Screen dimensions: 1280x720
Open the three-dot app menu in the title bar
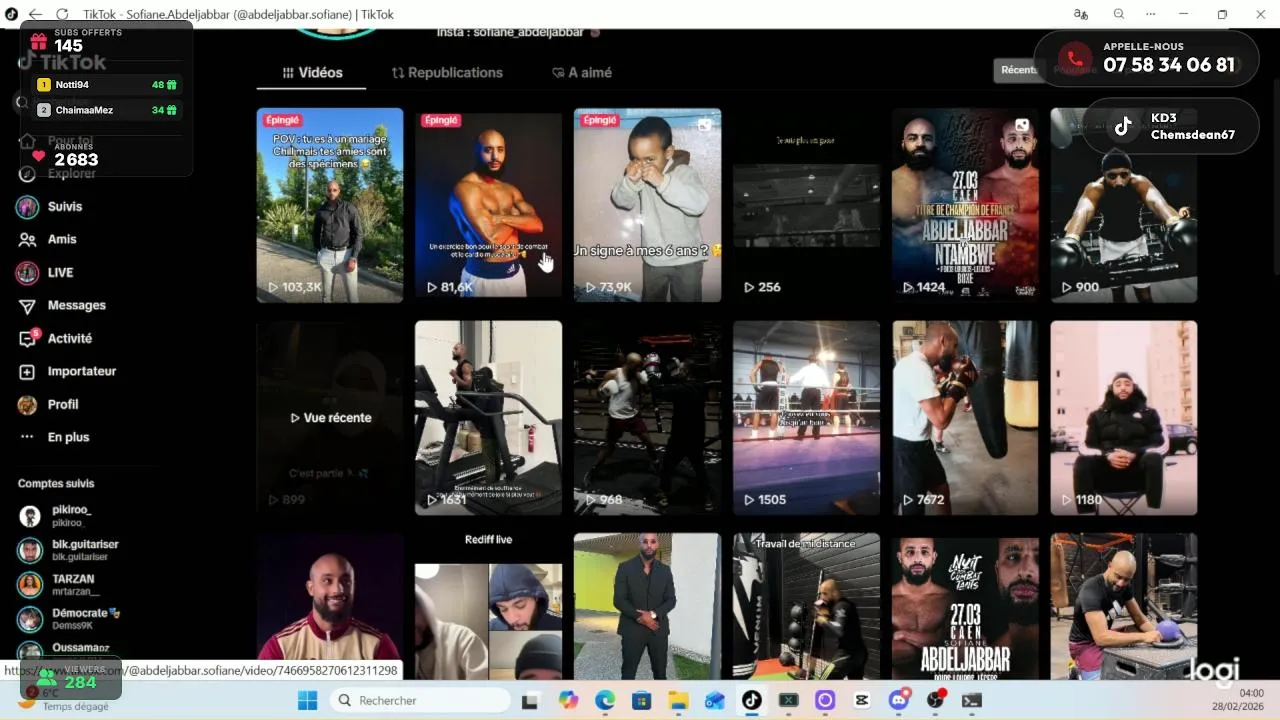point(1151,14)
